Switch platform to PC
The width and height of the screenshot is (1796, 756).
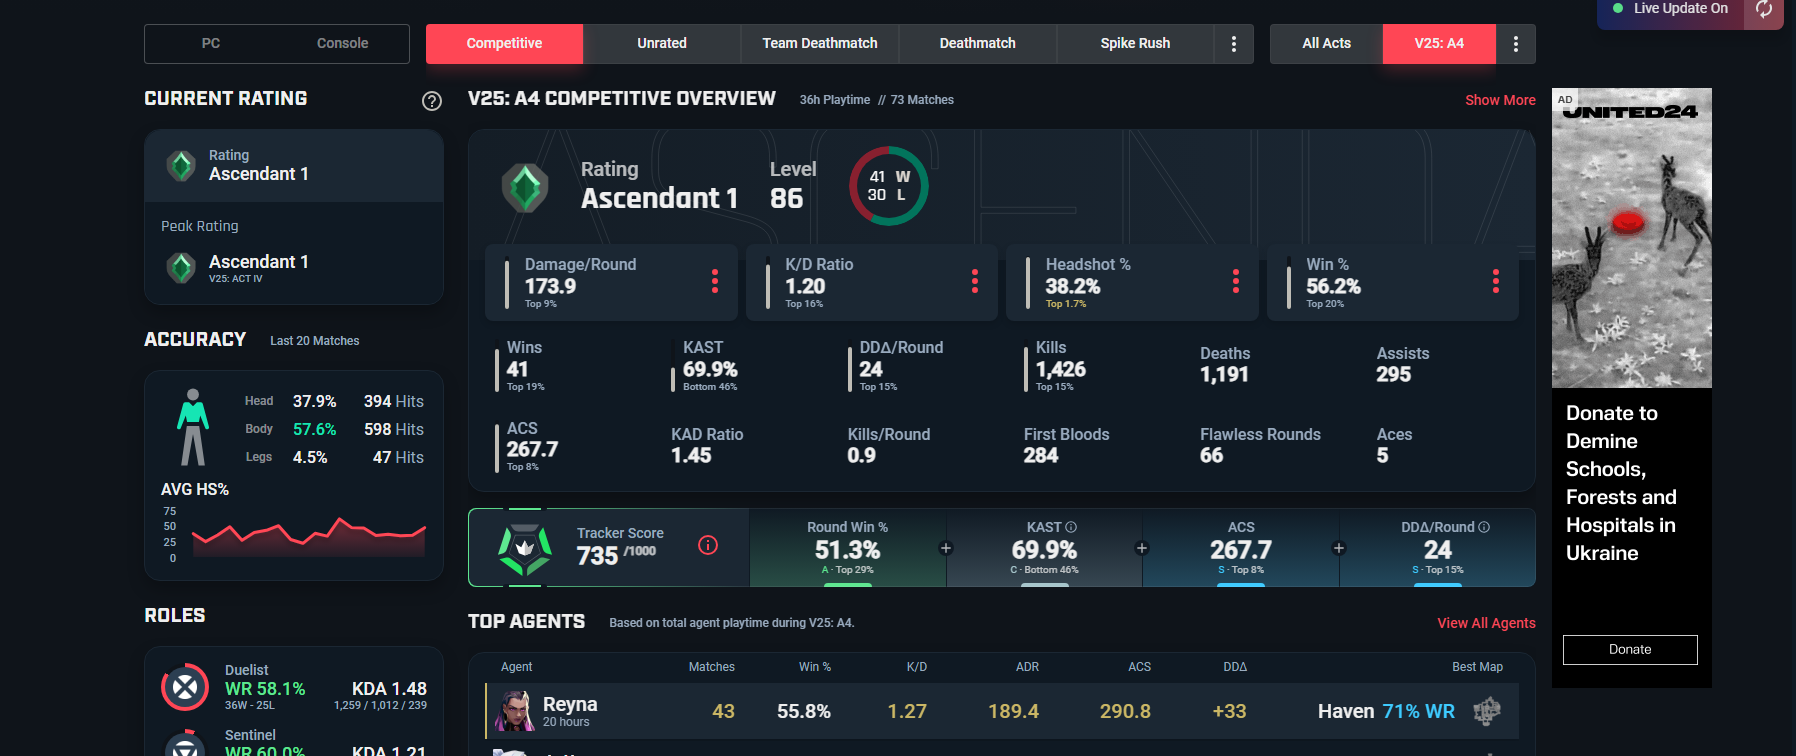coord(211,43)
